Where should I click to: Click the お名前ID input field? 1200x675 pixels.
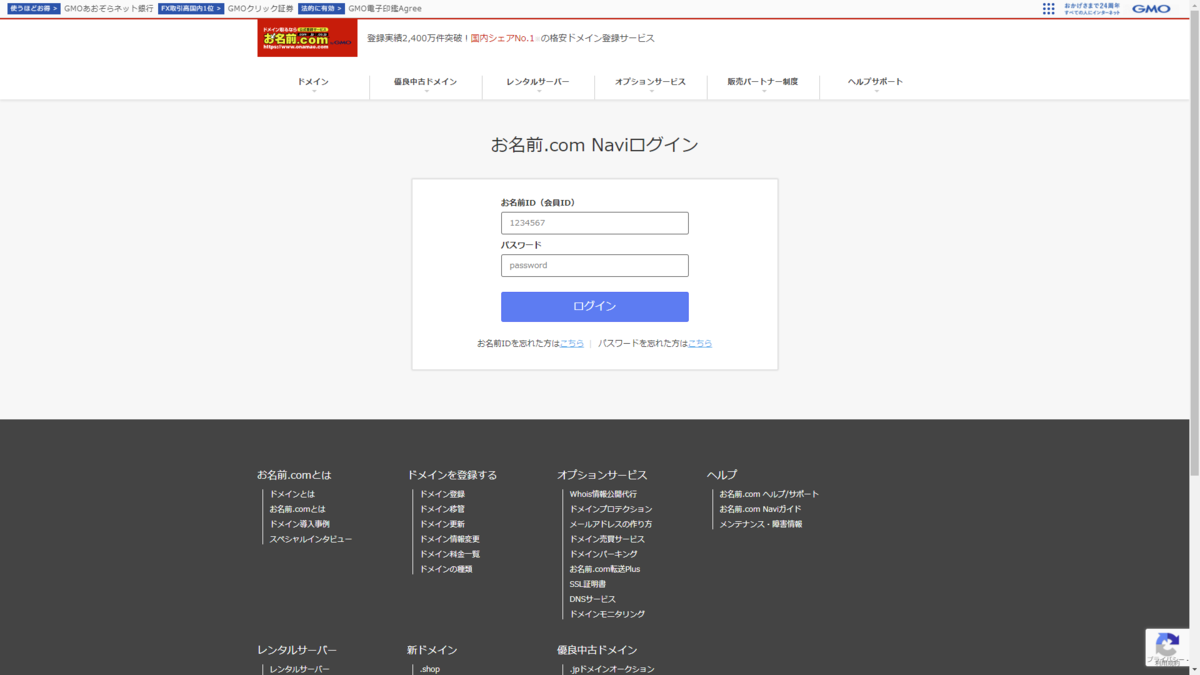595,223
